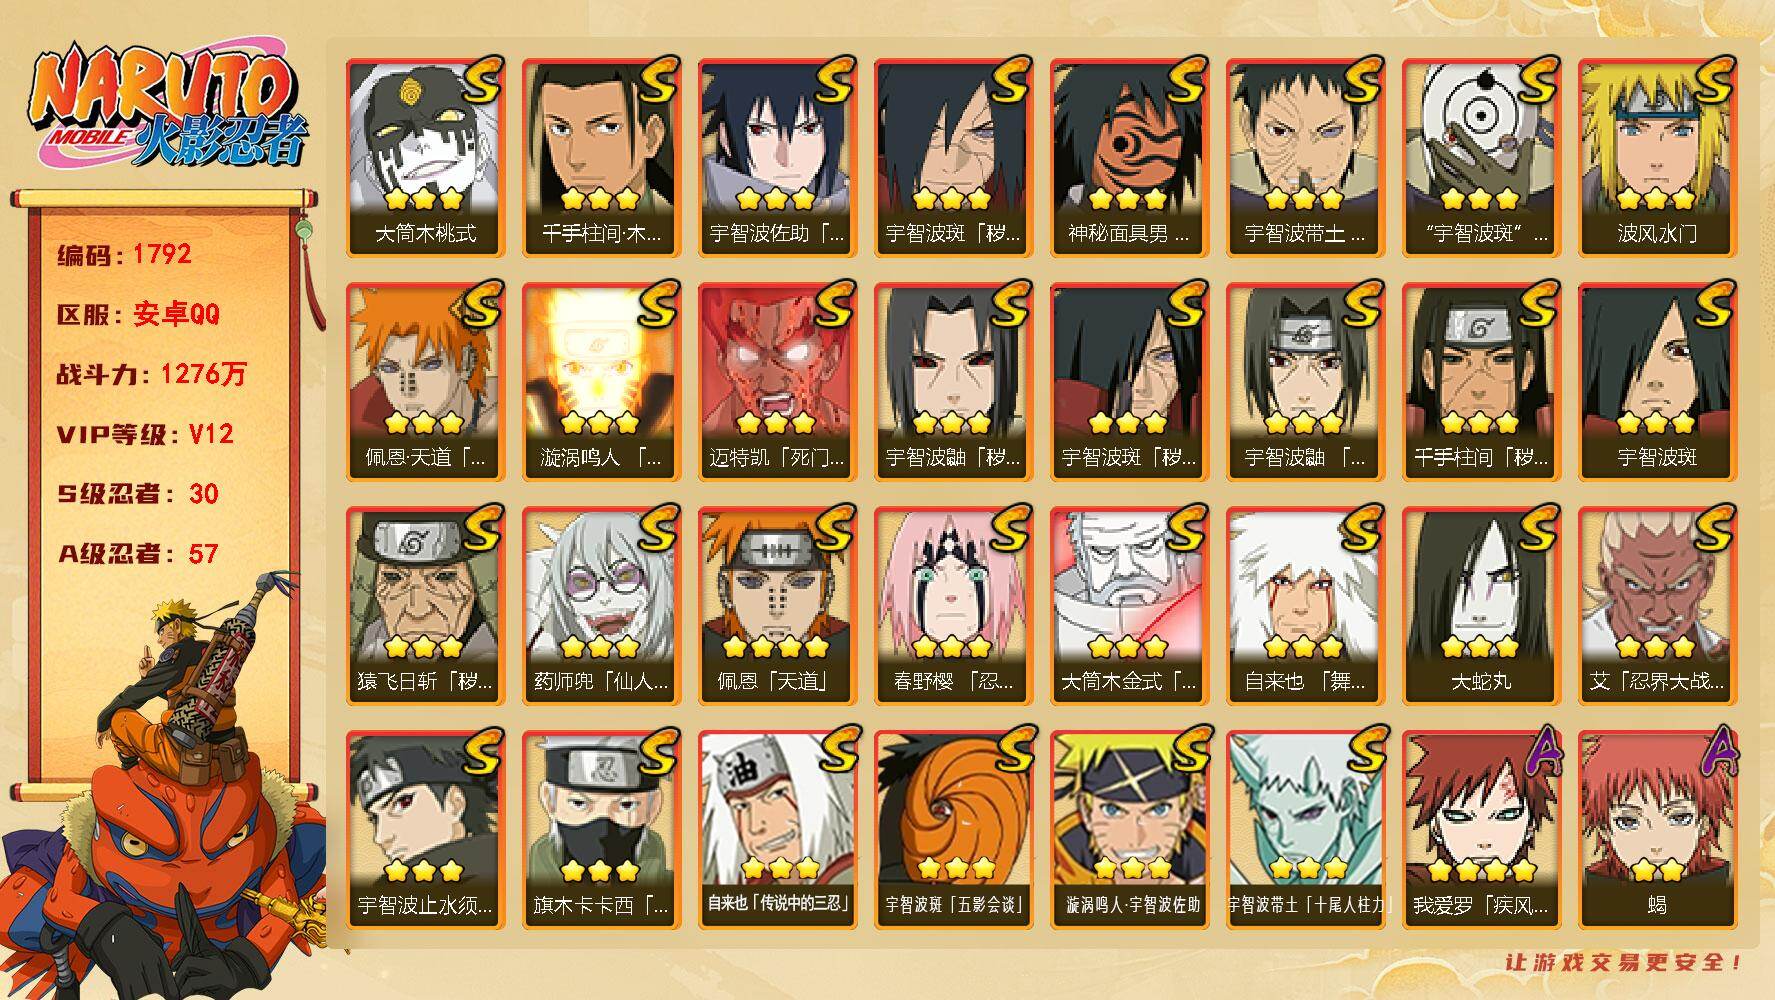The image size is (1775, 1000).
Task: Click the stars on the 宇智波斑 card without subtitle
Action: click(x=1657, y=422)
